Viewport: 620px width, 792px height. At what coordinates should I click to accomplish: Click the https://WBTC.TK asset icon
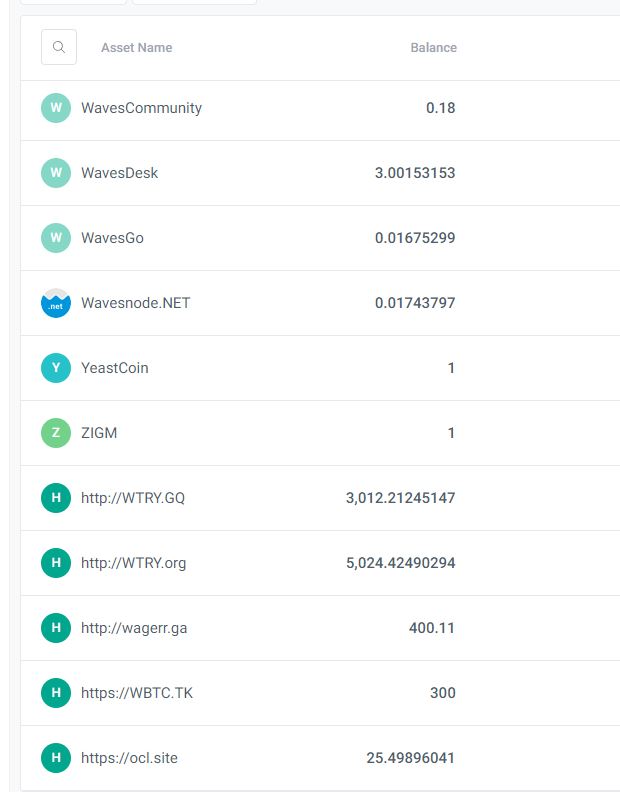[56, 693]
